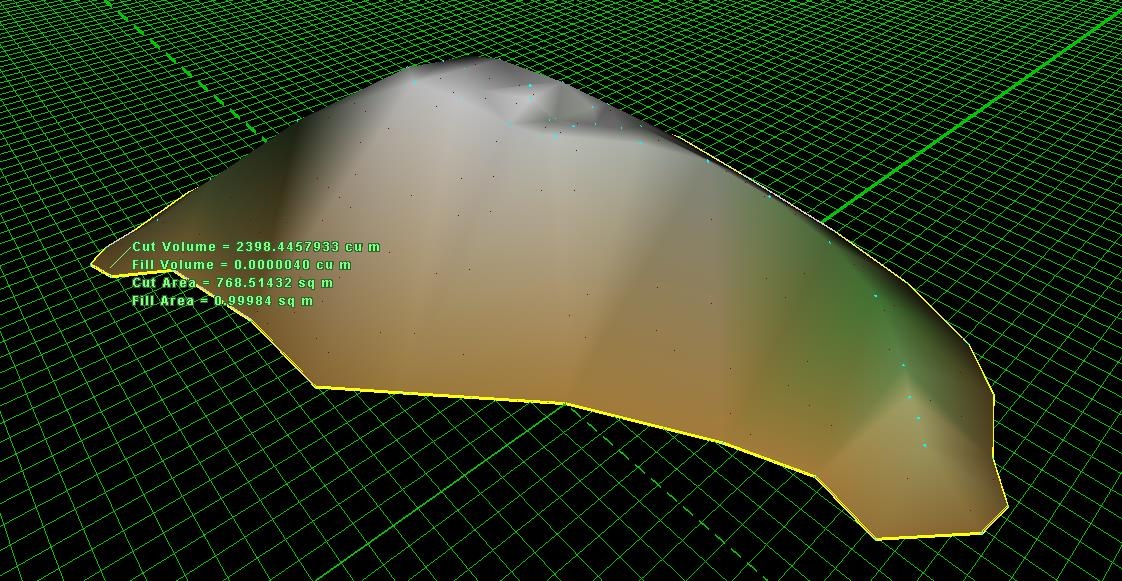The height and width of the screenshot is (581, 1122).
Task: Click the "Fill Area" label text
Action: click(163, 301)
